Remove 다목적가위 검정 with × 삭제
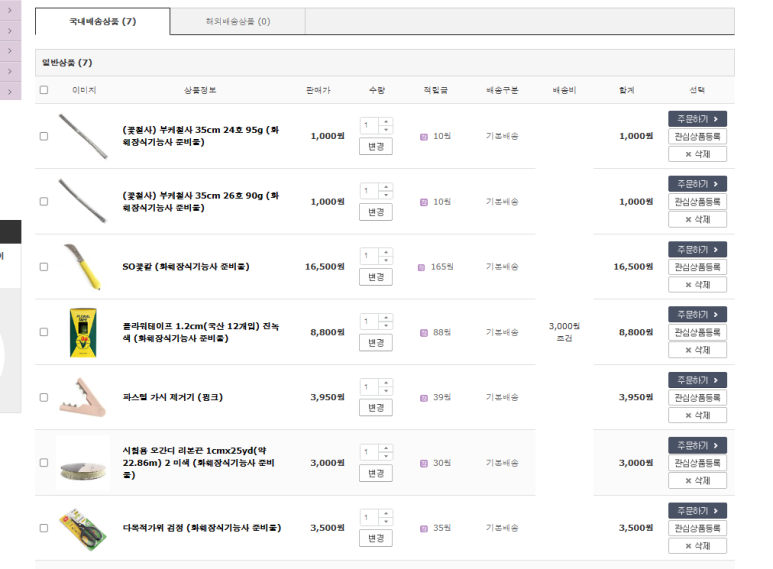This screenshot has height=569, width=773. (x=698, y=546)
